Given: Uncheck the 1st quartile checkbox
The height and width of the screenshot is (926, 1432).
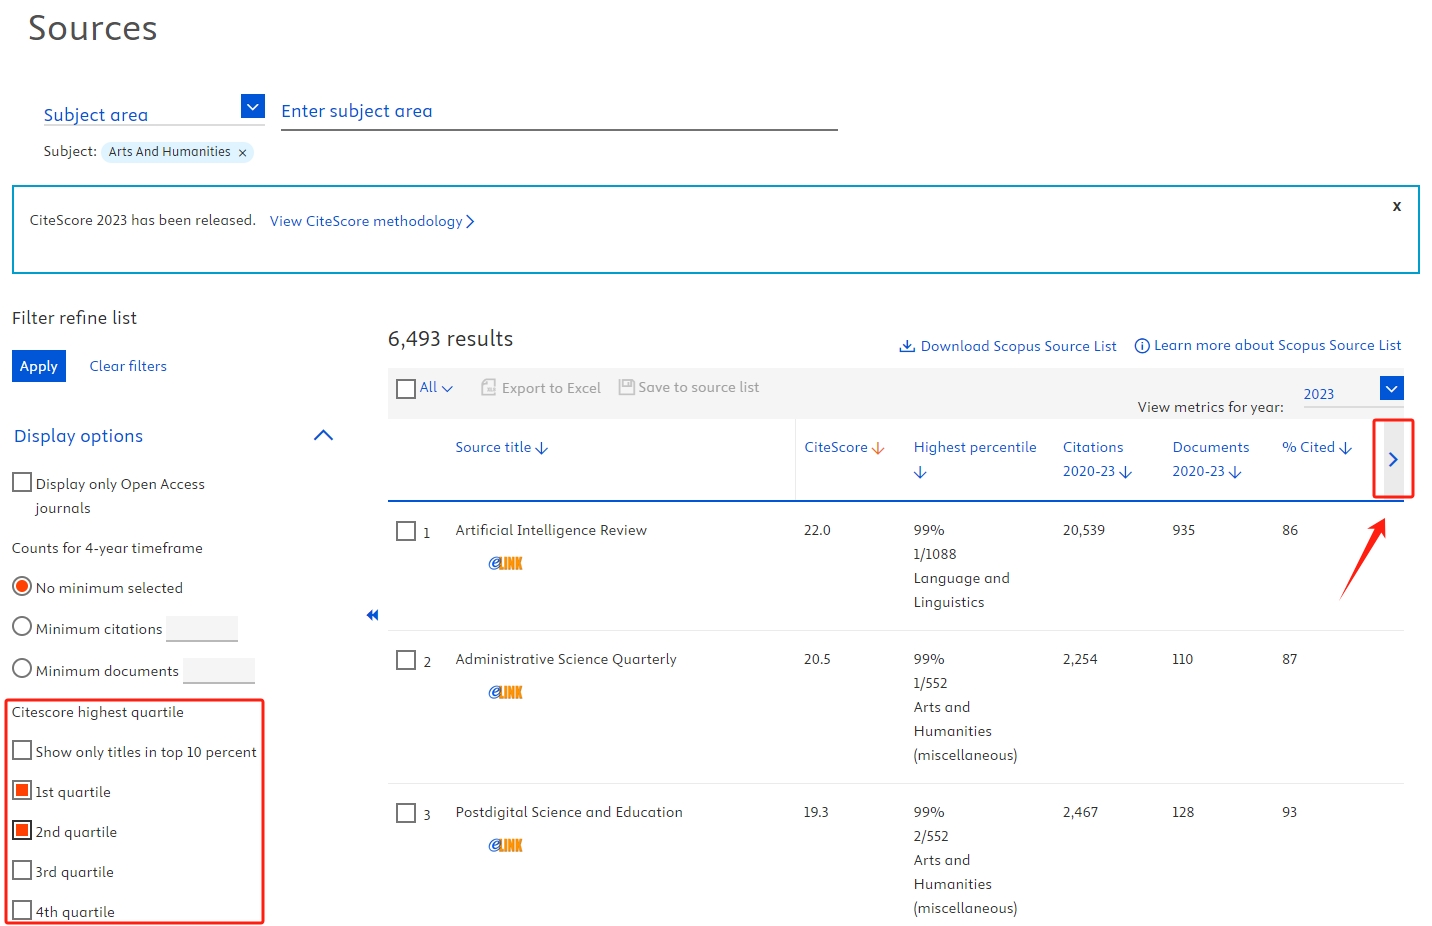Looking at the screenshot, I should coord(22,791).
